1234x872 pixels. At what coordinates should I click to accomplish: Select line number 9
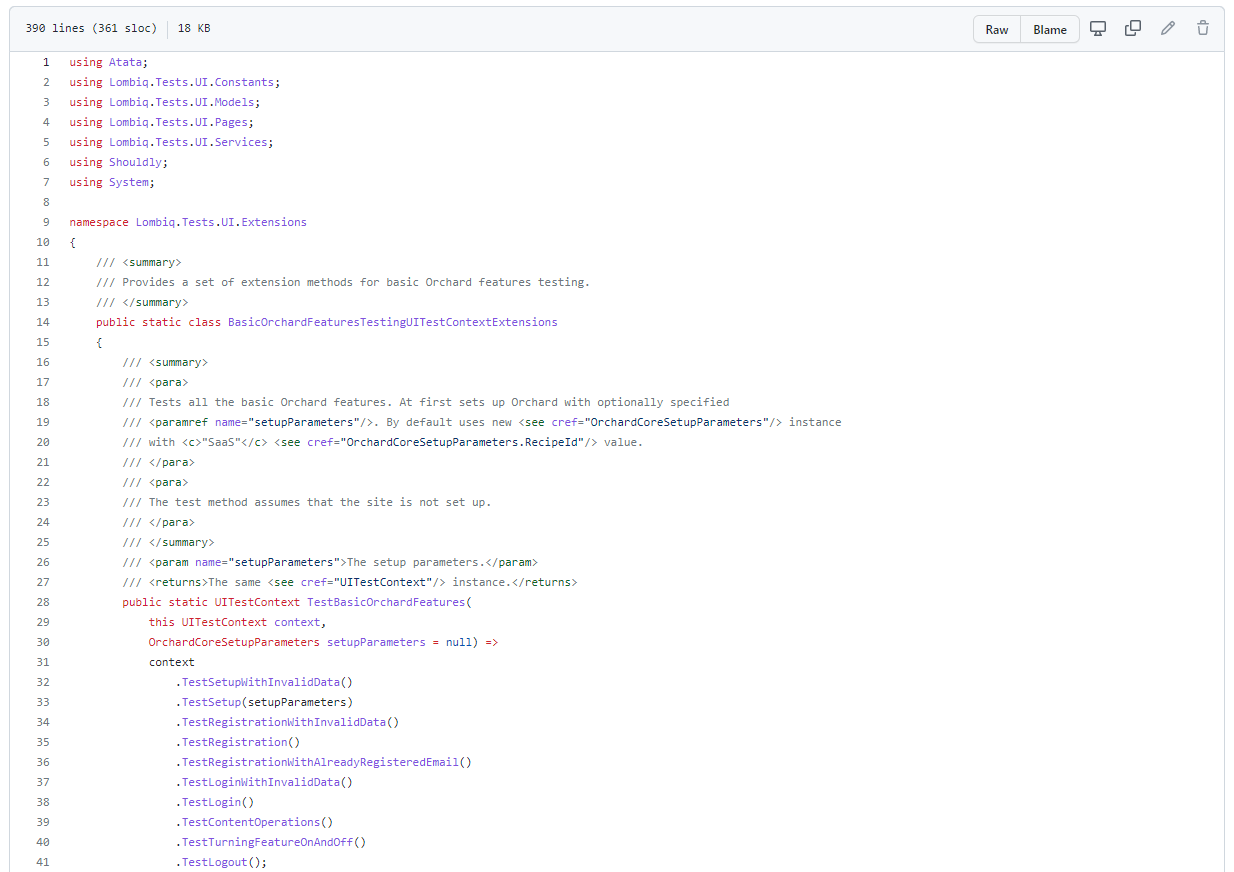[45, 222]
